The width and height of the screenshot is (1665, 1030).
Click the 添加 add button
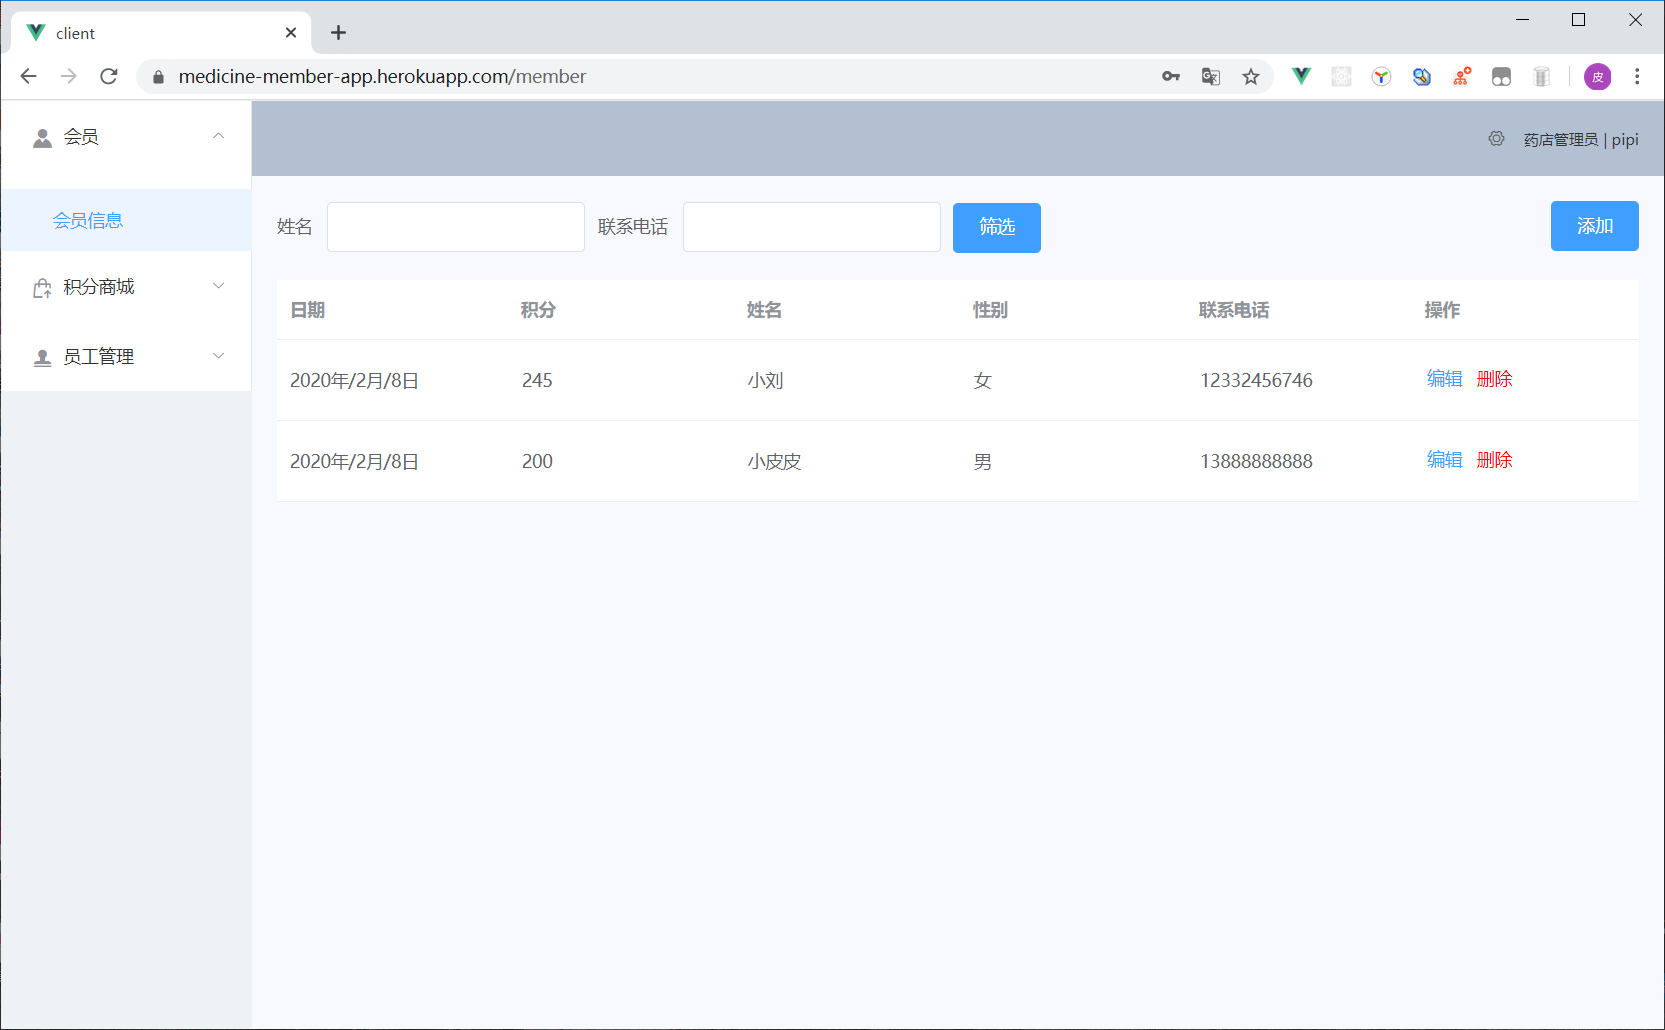point(1595,226)
